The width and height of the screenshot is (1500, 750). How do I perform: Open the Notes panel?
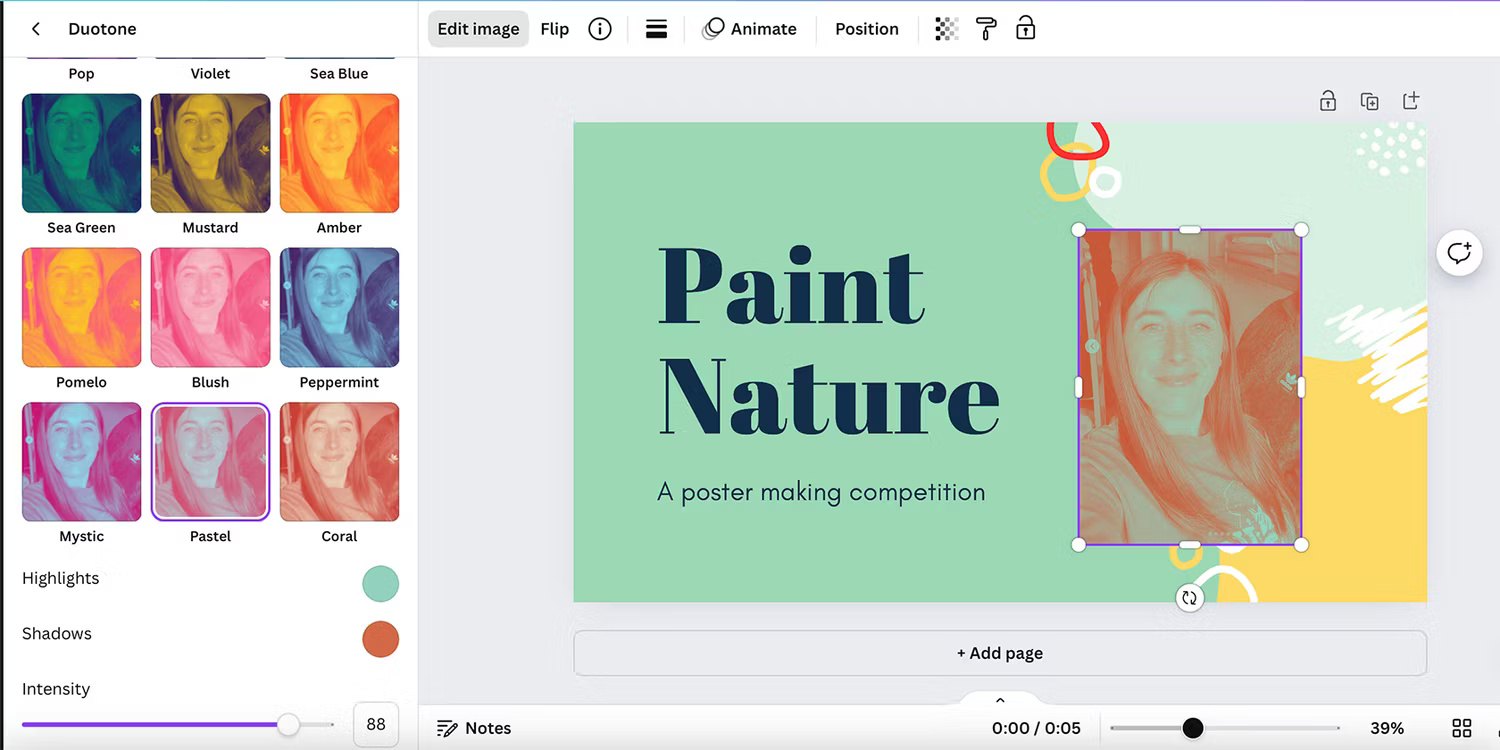(475, 728)
